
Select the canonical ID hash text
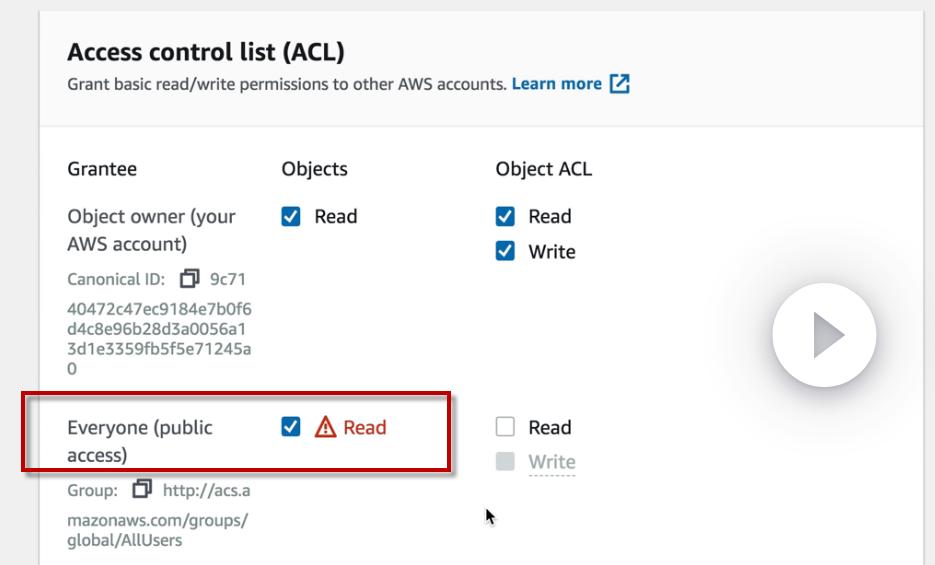(159, 329)
